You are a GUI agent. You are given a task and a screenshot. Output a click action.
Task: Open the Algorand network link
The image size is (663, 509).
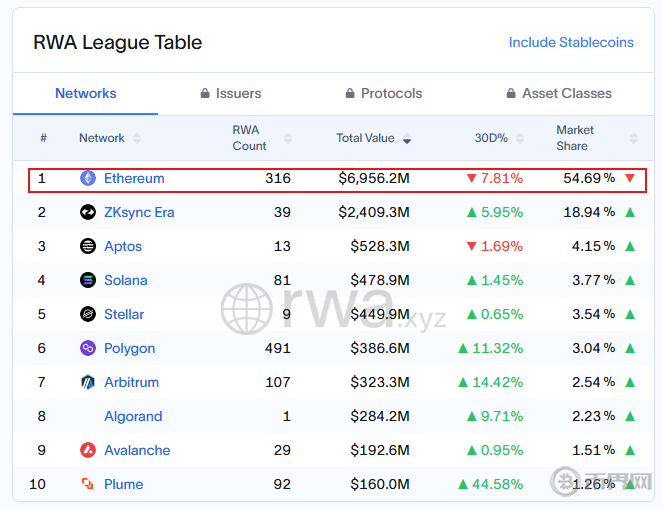point(133,416)
